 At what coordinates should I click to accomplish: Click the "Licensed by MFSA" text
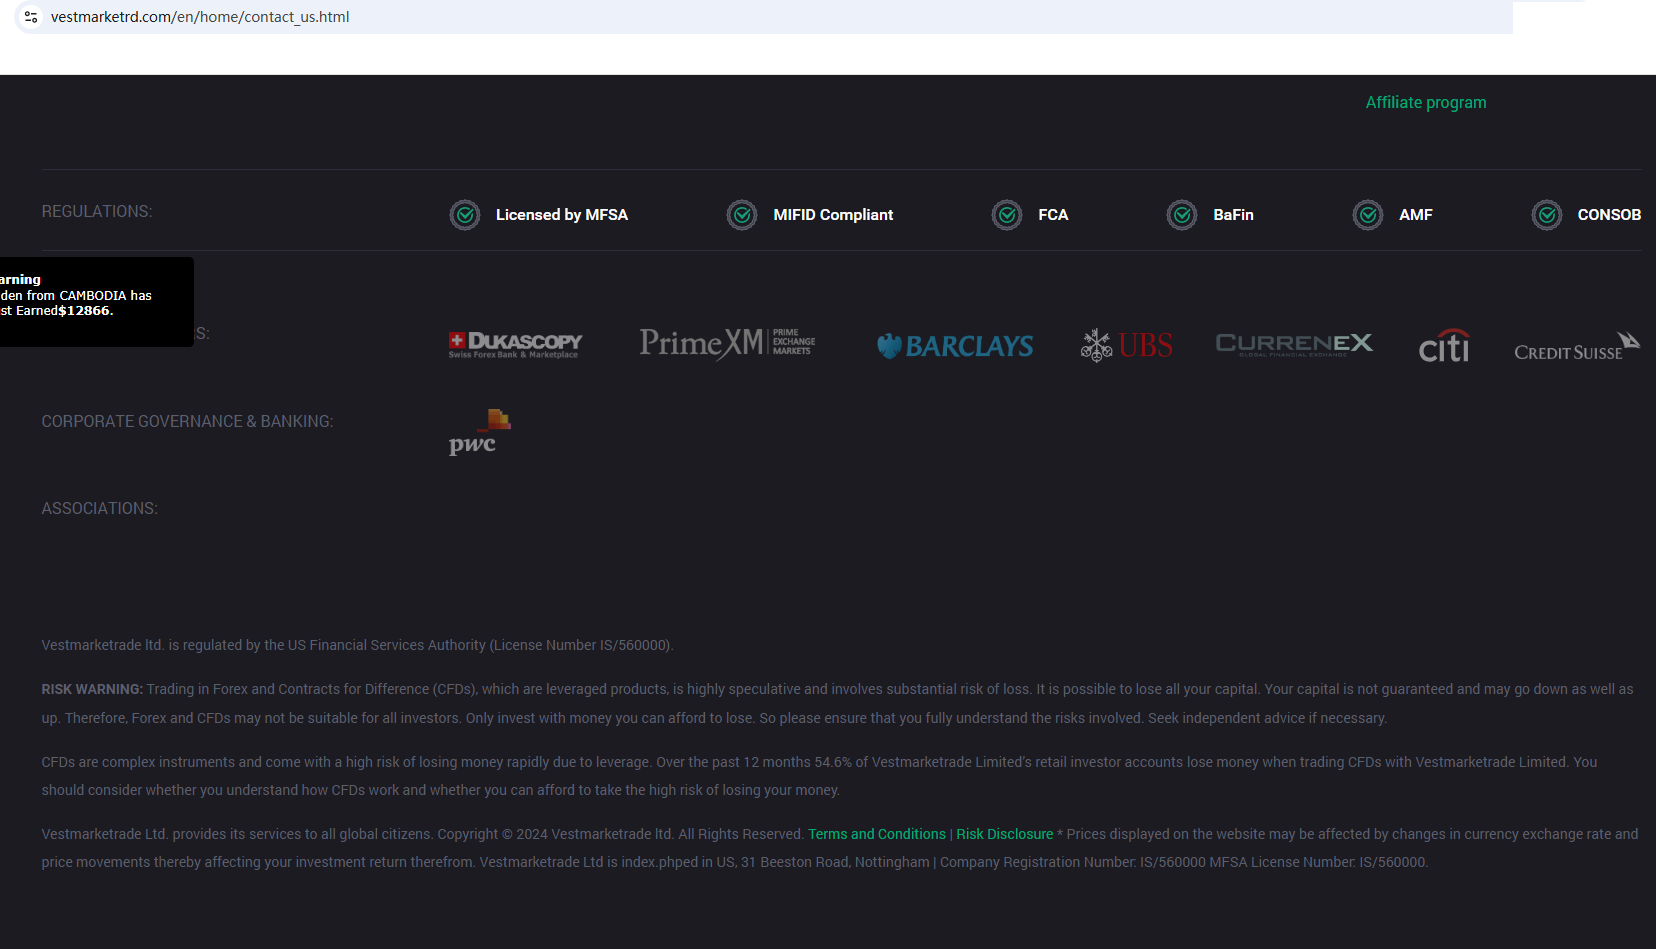562,215
